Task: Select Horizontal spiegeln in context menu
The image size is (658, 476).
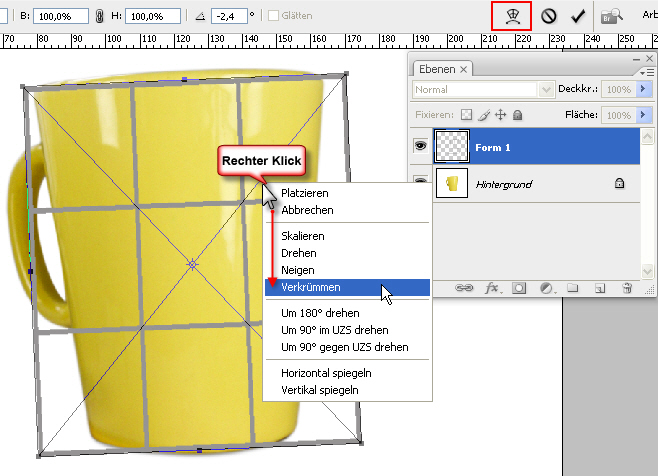Action: 320,372
